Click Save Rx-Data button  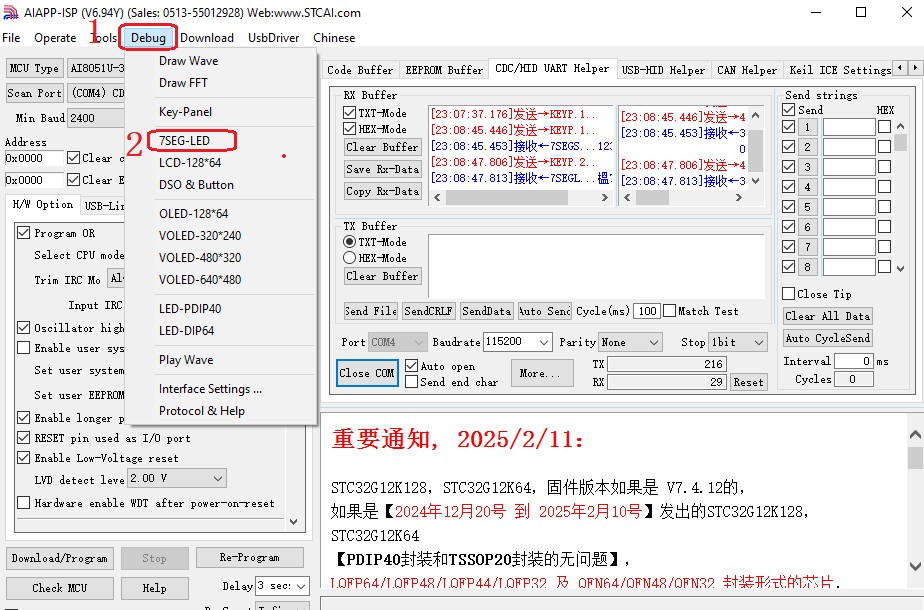(x=382, y=169)
